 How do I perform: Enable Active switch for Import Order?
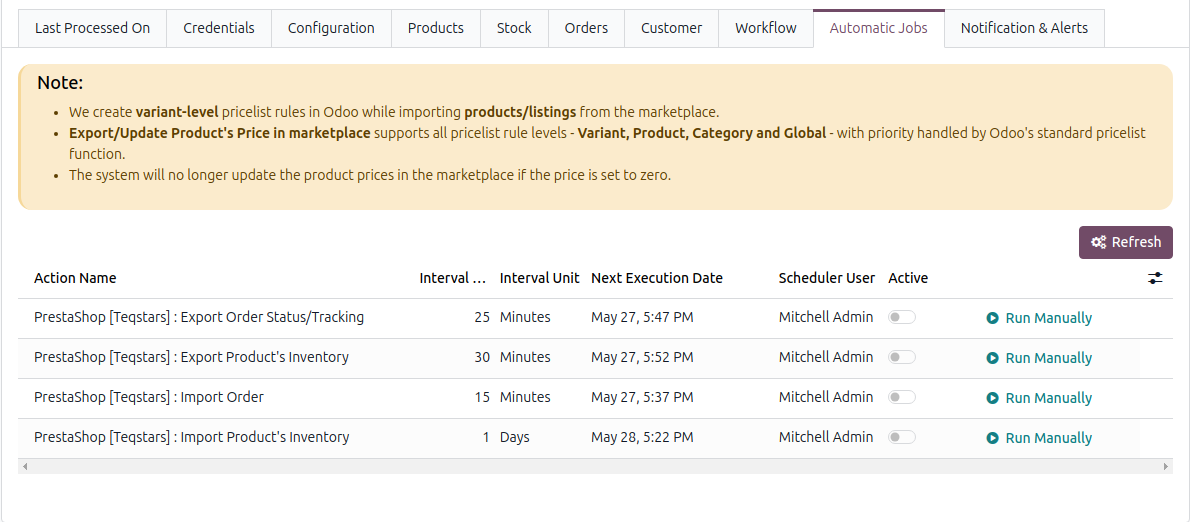(x=902, y=398)
